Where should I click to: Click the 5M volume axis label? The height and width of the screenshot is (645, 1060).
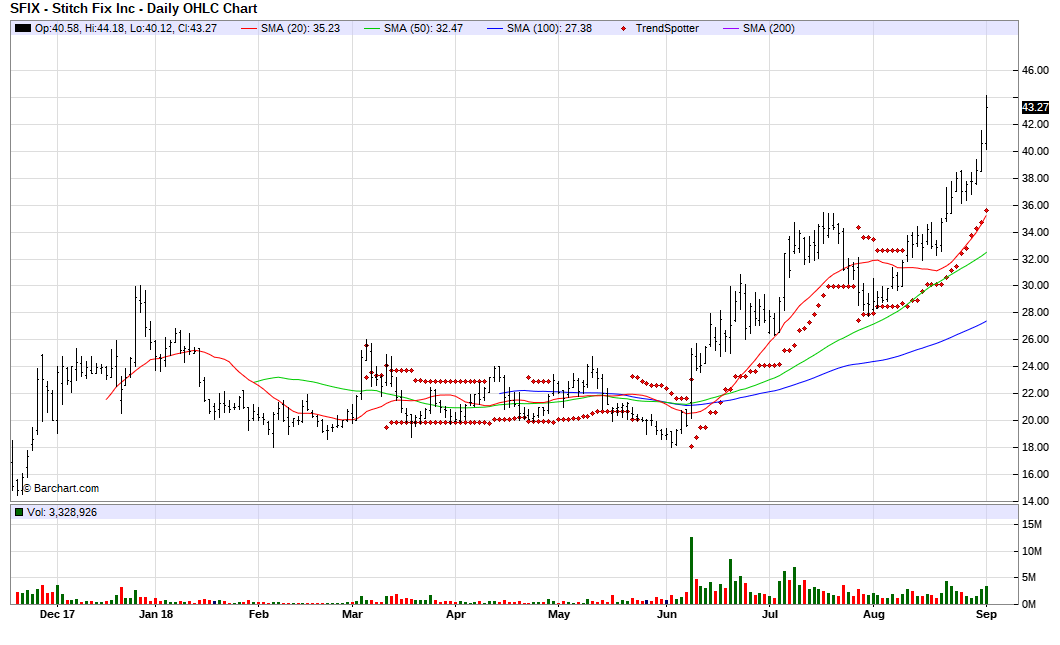[x=1029, y=577]
